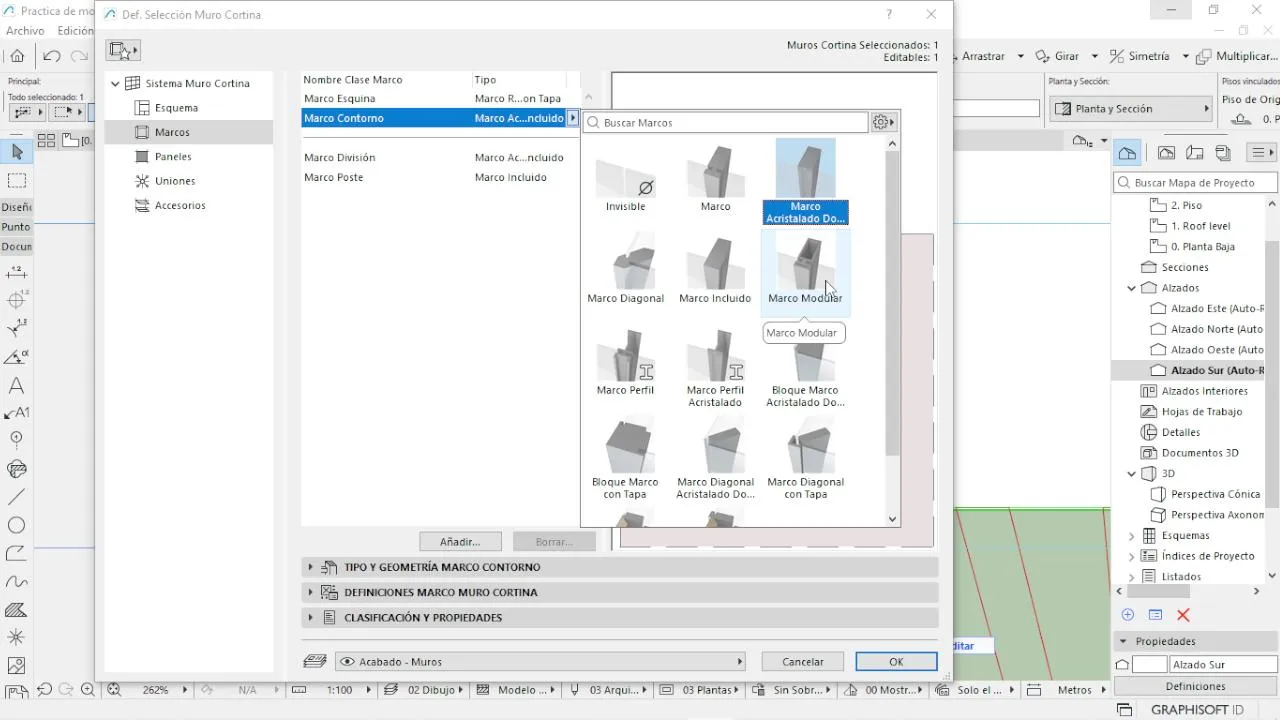Open Alzado Sur elevation
1280x720 pixels.
tap(1208, 370)
